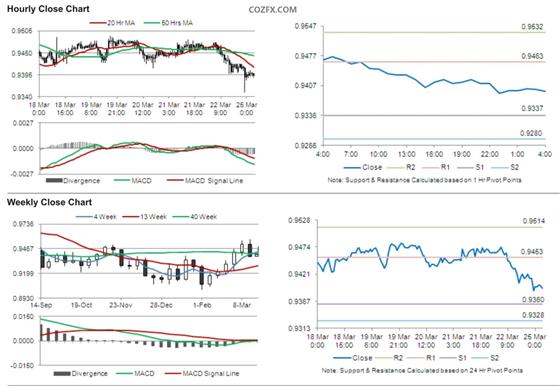The height and width of the screenshot is (386, 560).
Task: Click the S1 value 0.9337 label
Action: tap(532, 108)
